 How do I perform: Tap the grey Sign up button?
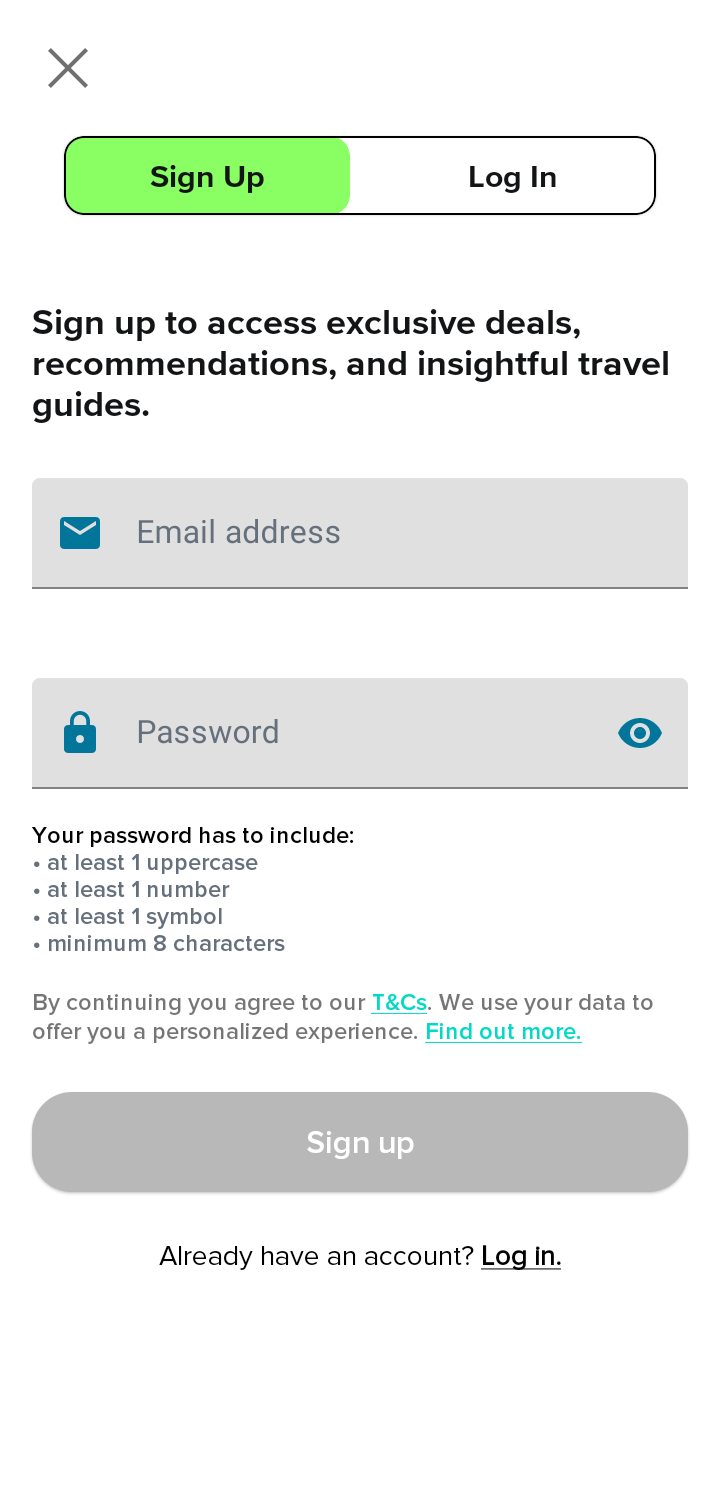(360, 1142)
